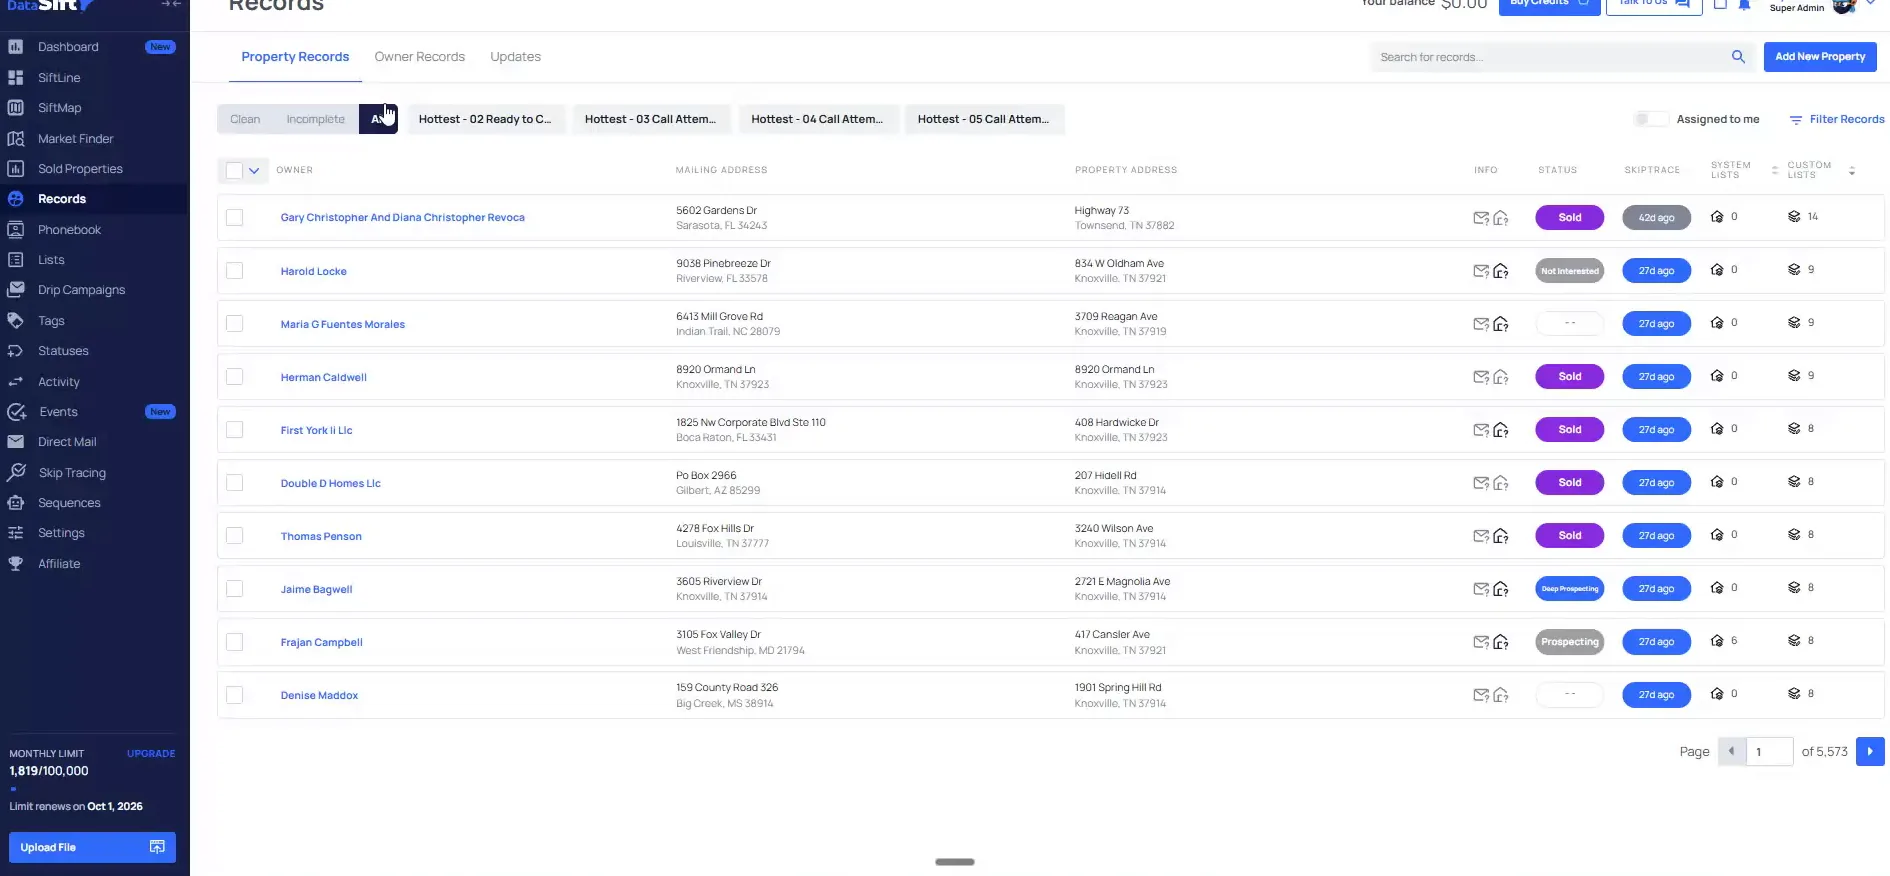Go to the next page with the arrow

click(1870, 751)
